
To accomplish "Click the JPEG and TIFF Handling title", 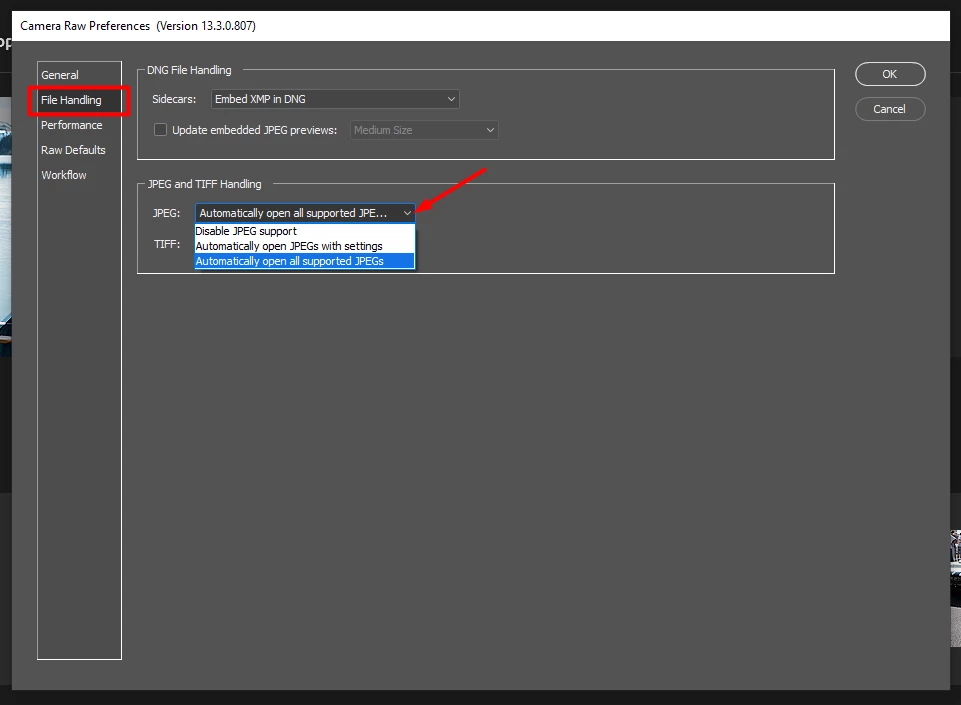I will coord(205,185).
